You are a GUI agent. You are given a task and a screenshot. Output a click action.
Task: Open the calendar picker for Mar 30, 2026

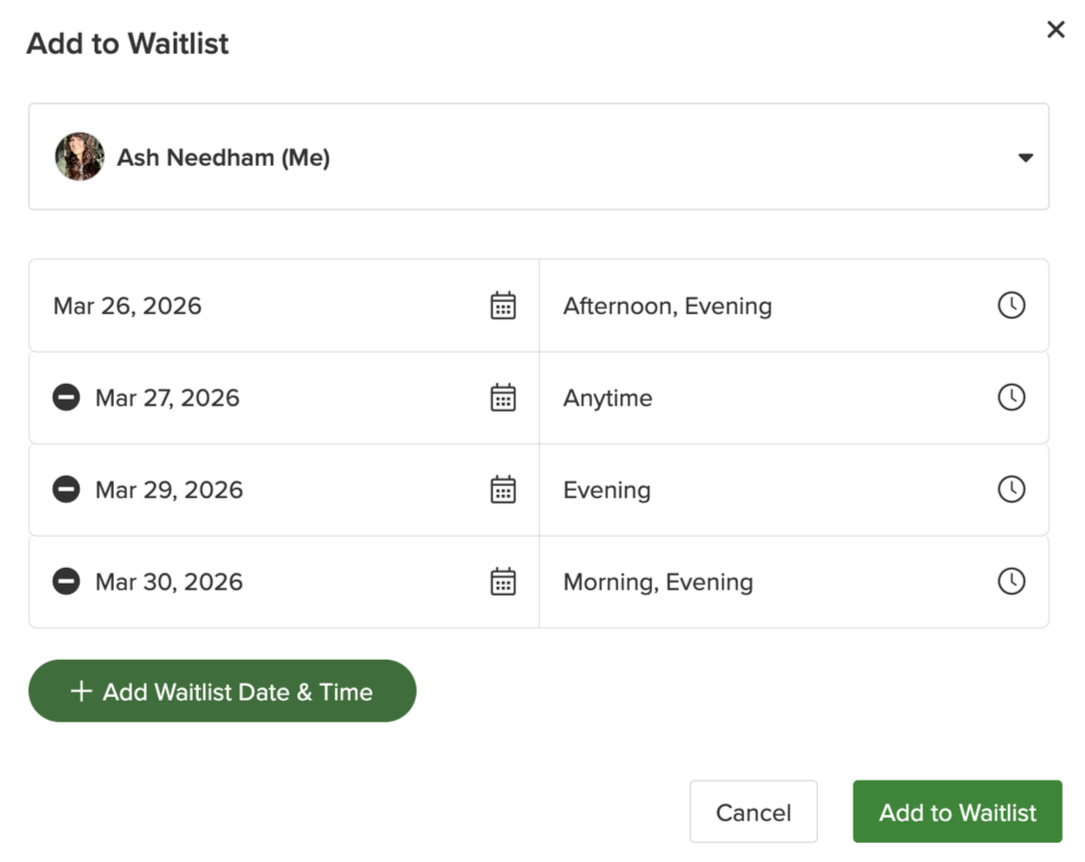click(503, 581)
